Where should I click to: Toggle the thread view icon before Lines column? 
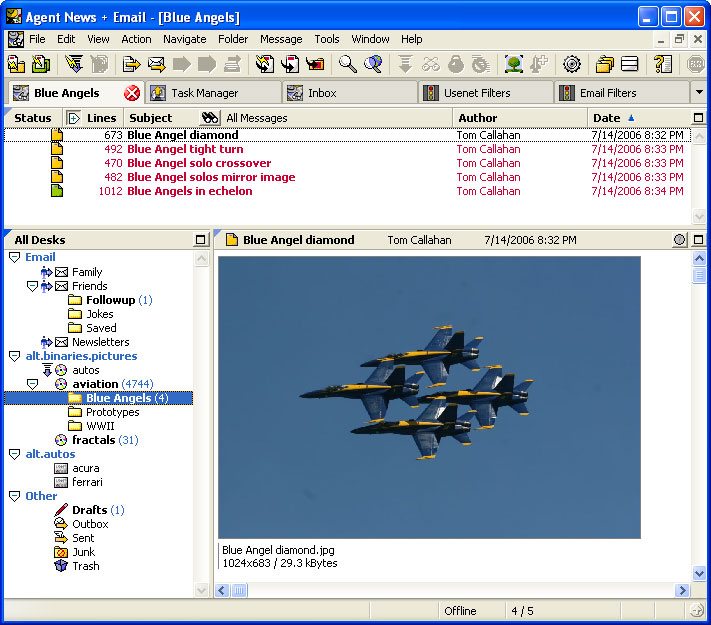pyautogui.click(x=74, y=118)
